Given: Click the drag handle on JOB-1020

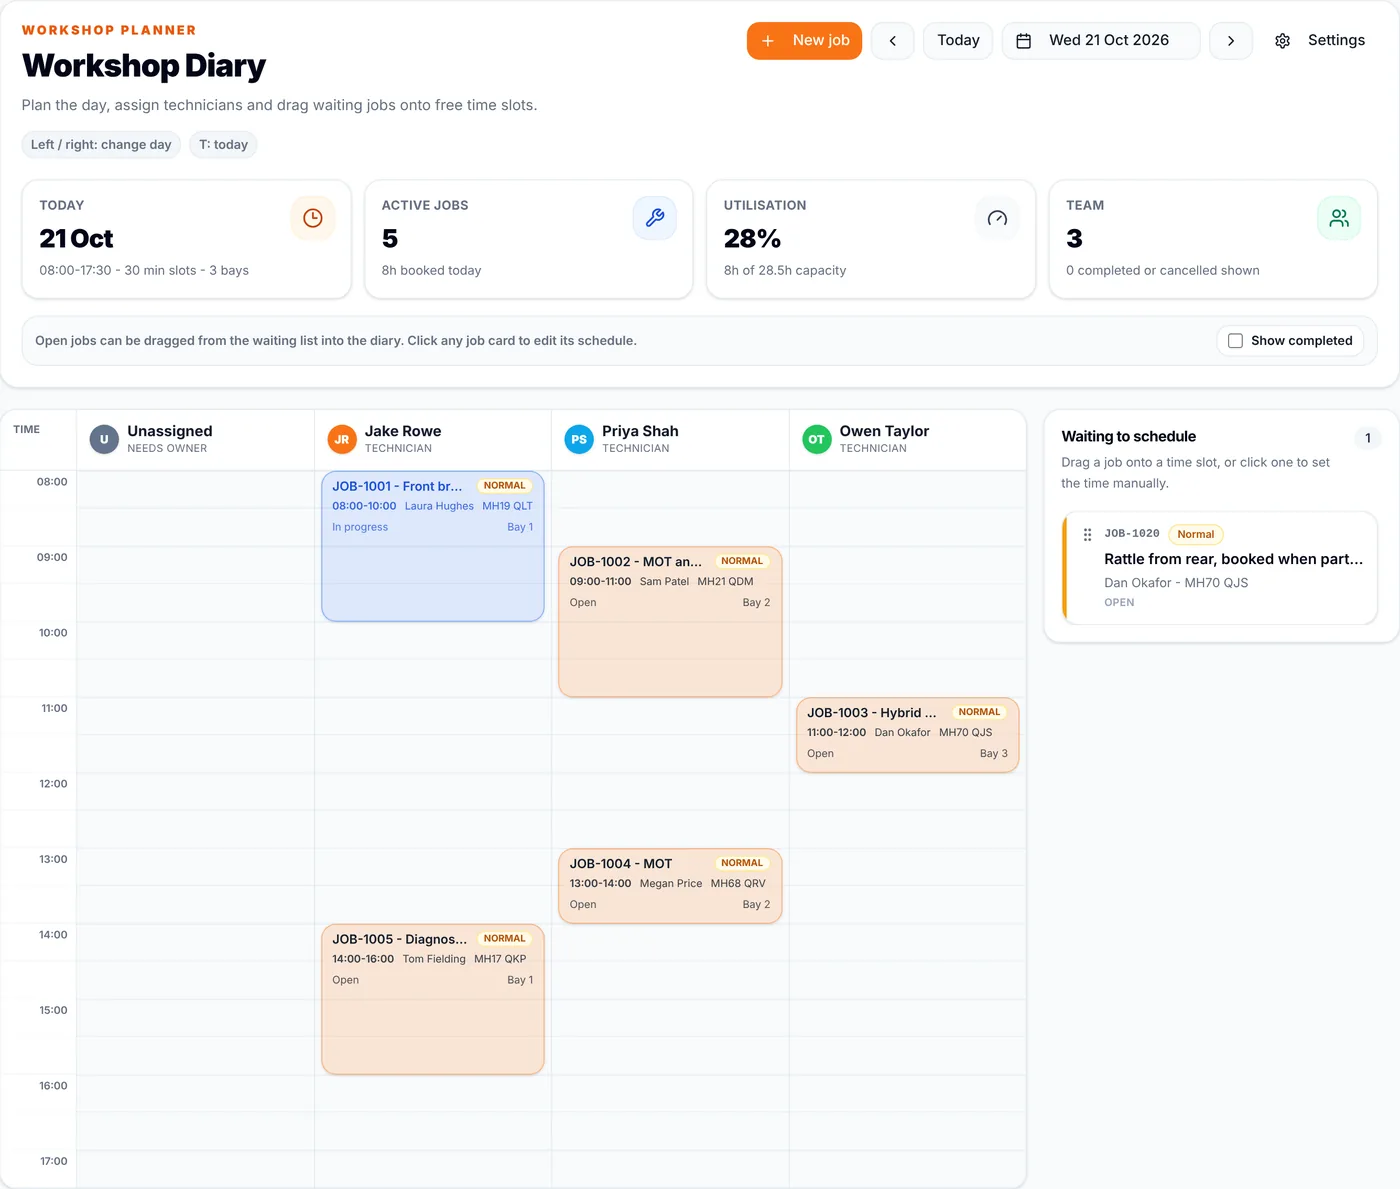Looking at the screenshot, I should [1088, 535].
